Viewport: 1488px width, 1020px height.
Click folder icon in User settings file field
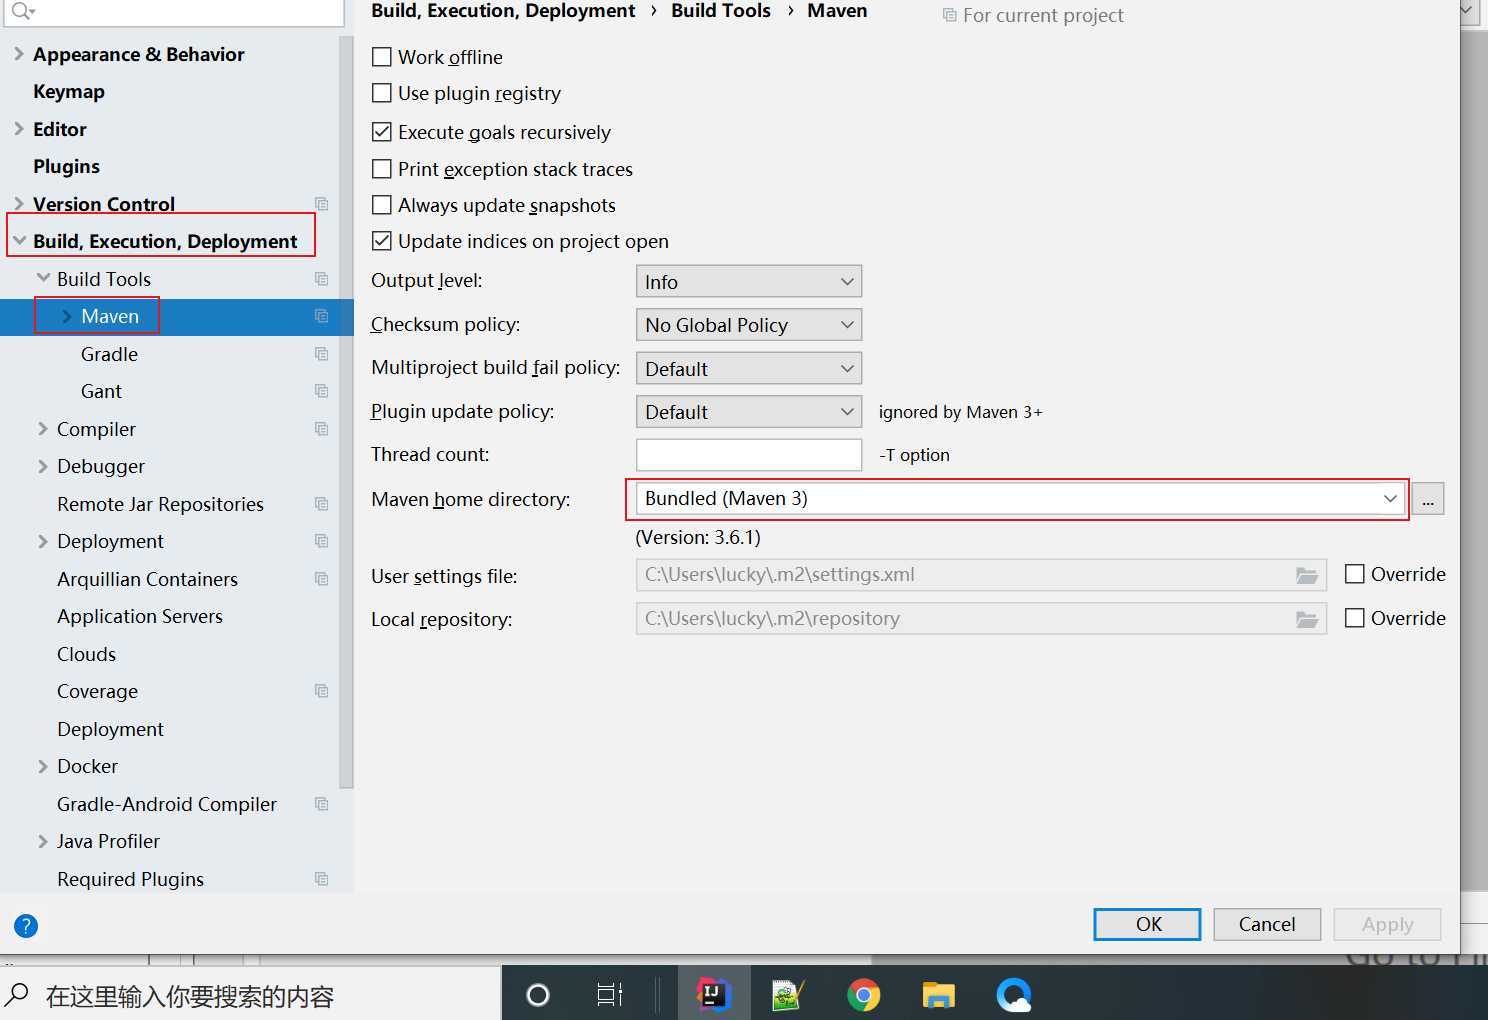[x=1306, y=575]
